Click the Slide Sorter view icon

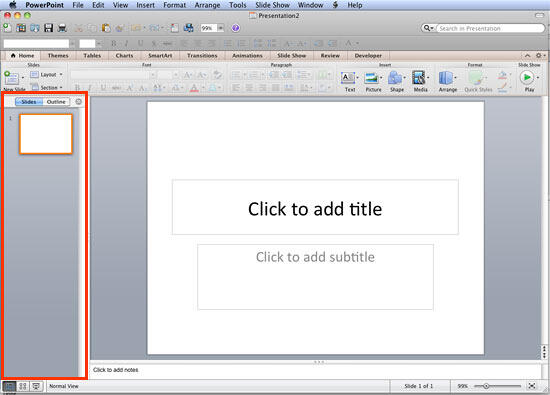[x=23, y=386]
